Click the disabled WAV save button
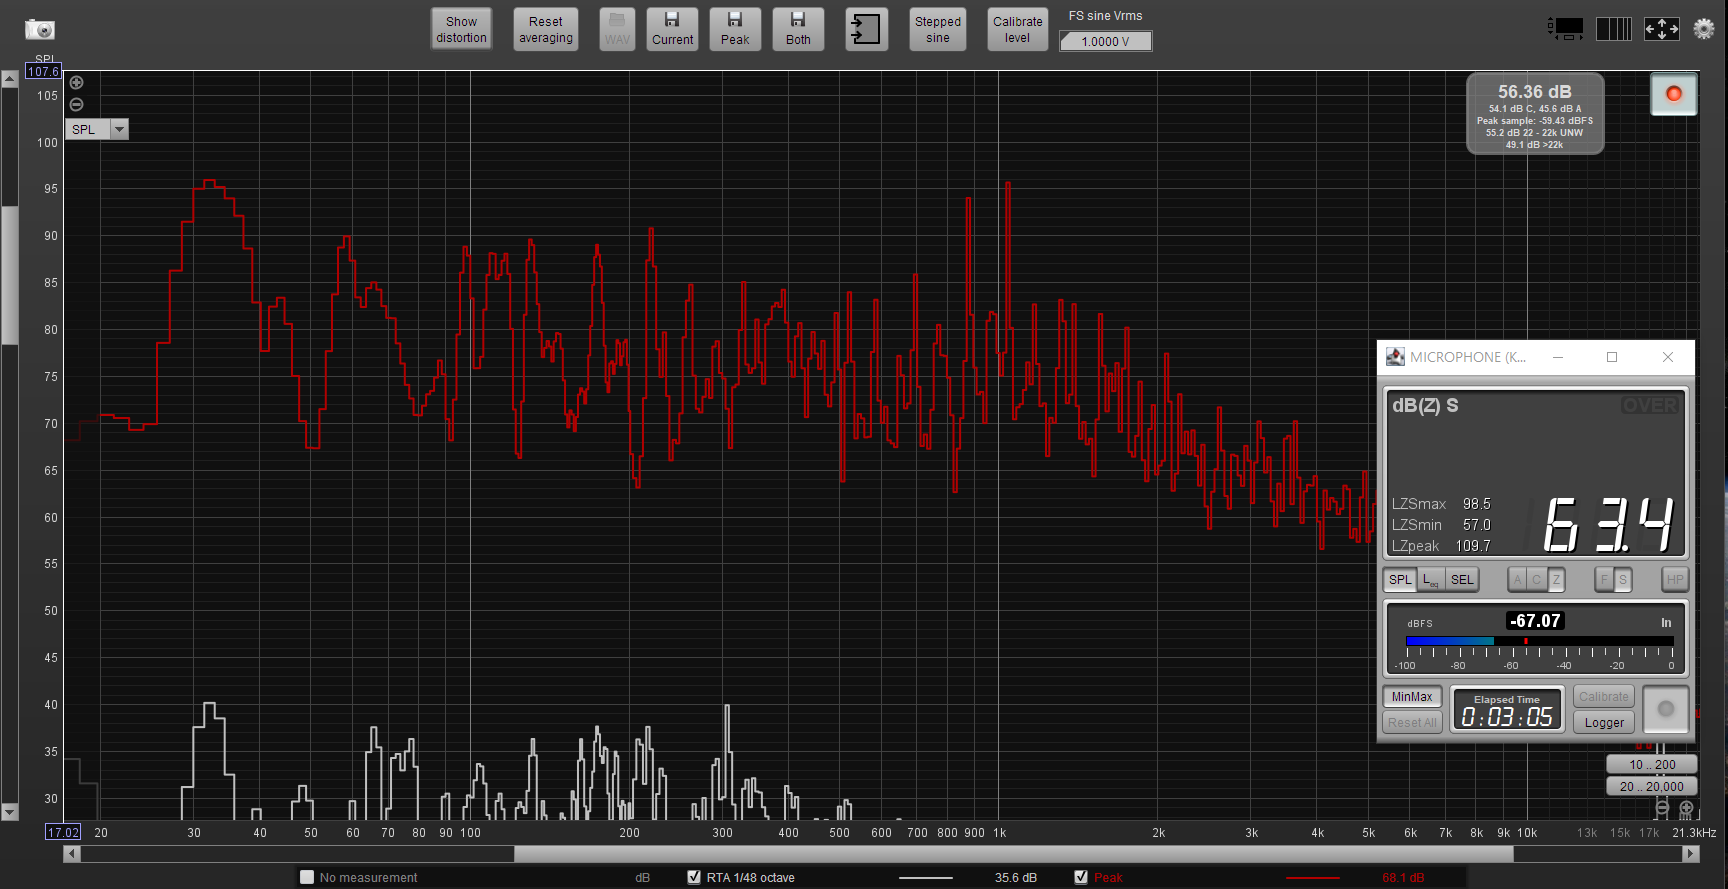The image size is (1728, 889). pyautogui.click(x=617, y=29)
